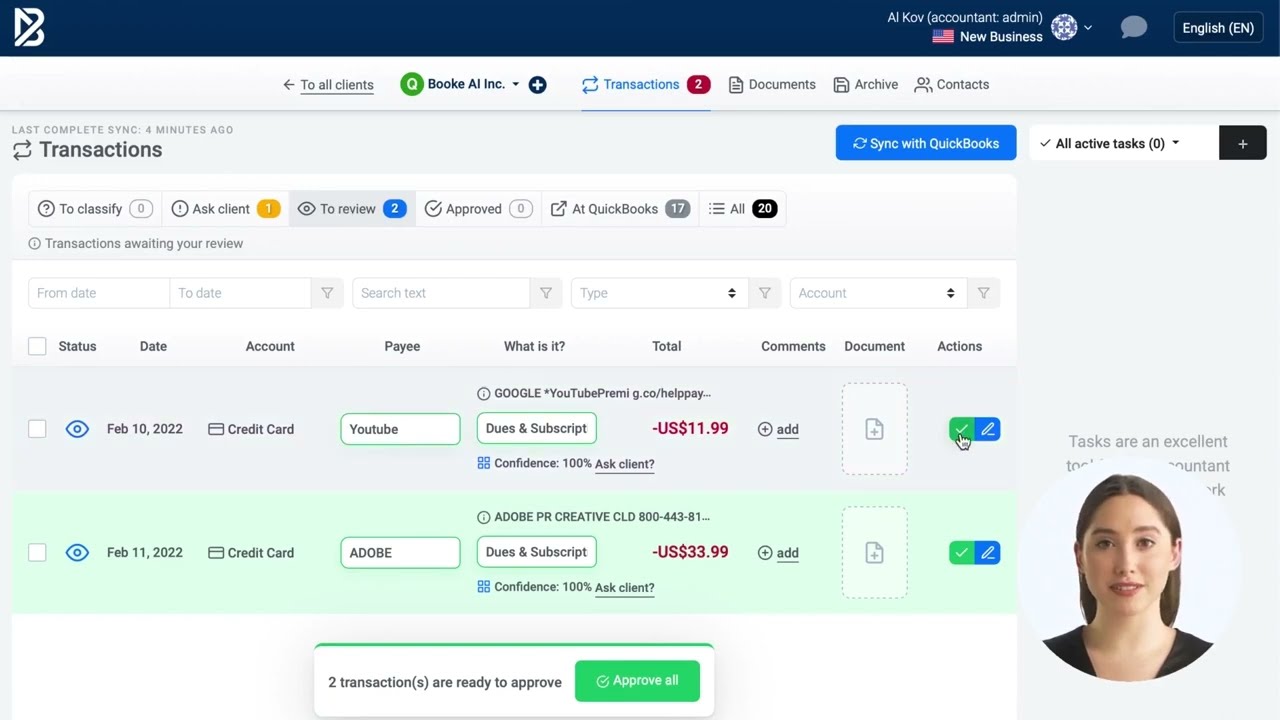The image size is (1280, 720).
Task: Apply the date range filter icon
Action: [x=327, y=293]
